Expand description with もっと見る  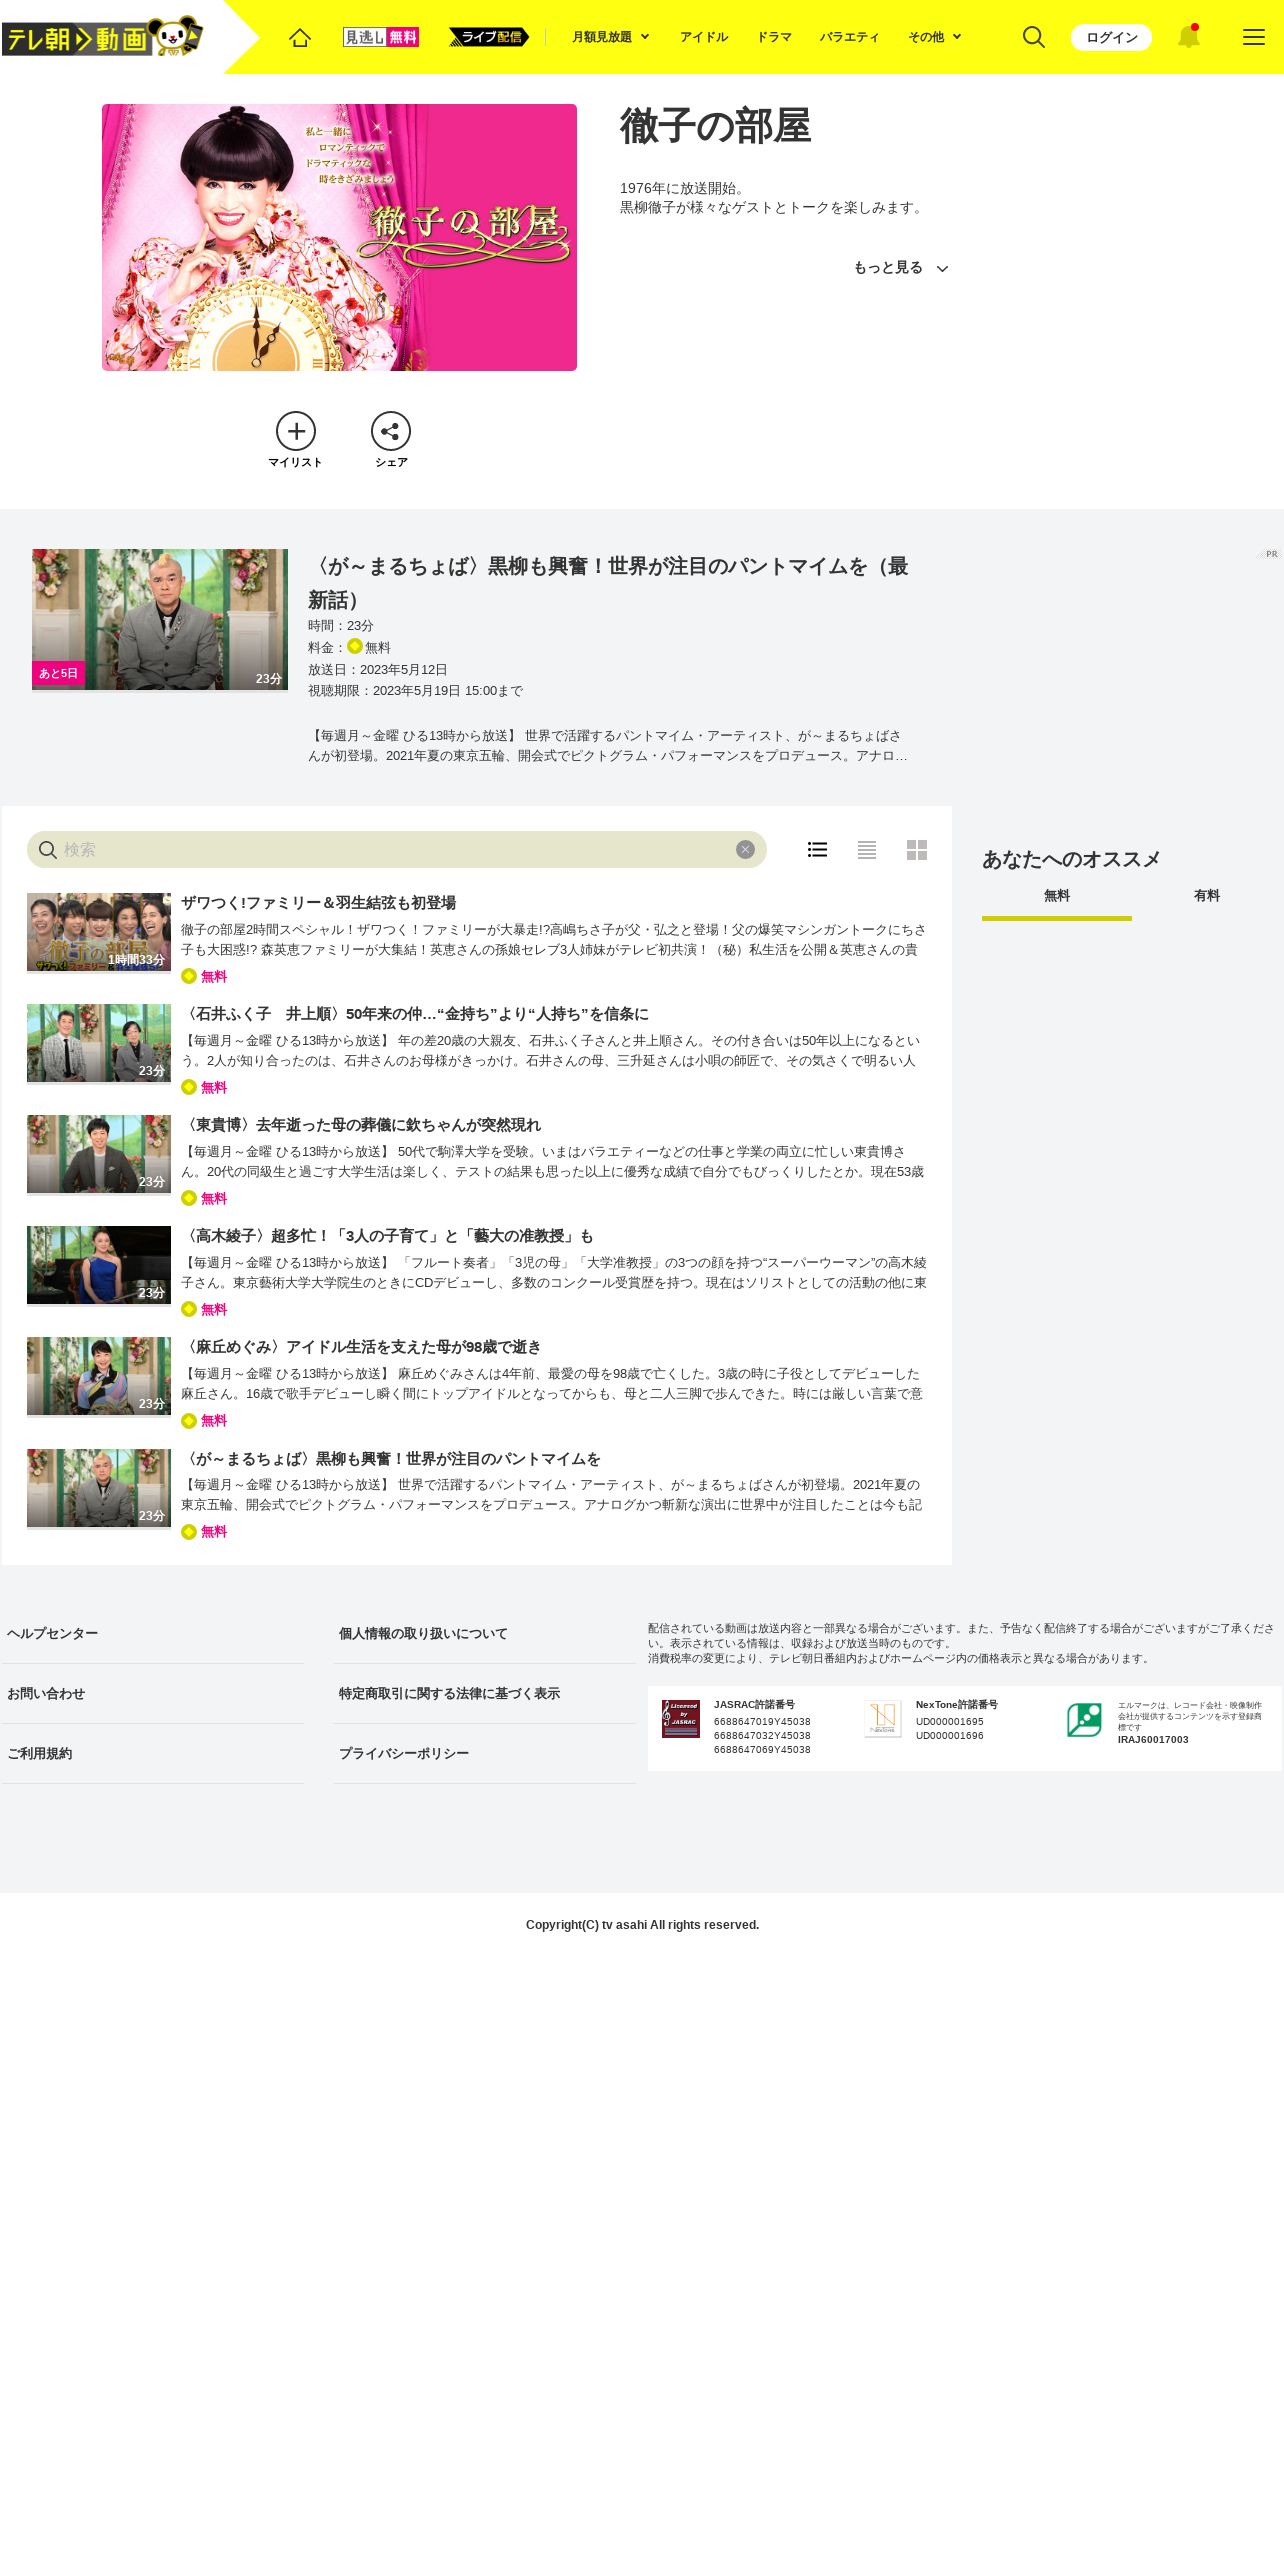pyautogui.click(x=900, y=268)
